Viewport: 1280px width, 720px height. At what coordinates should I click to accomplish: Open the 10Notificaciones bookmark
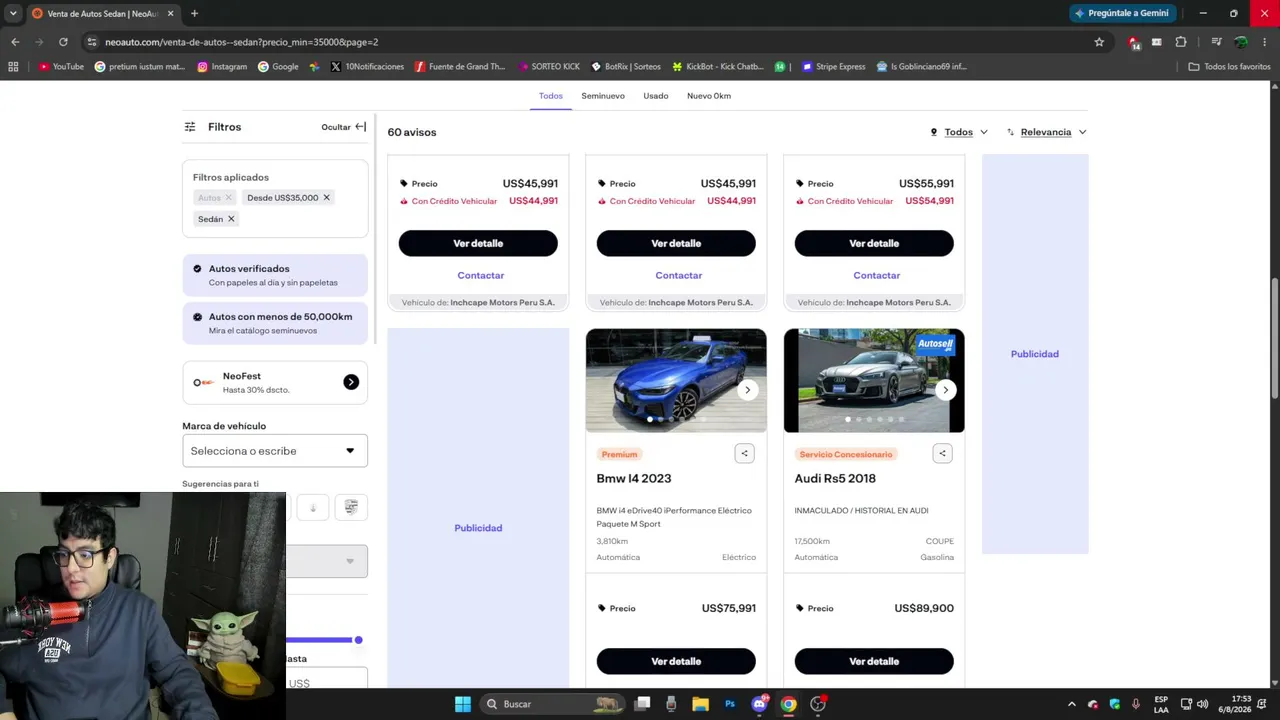(367, 67)
